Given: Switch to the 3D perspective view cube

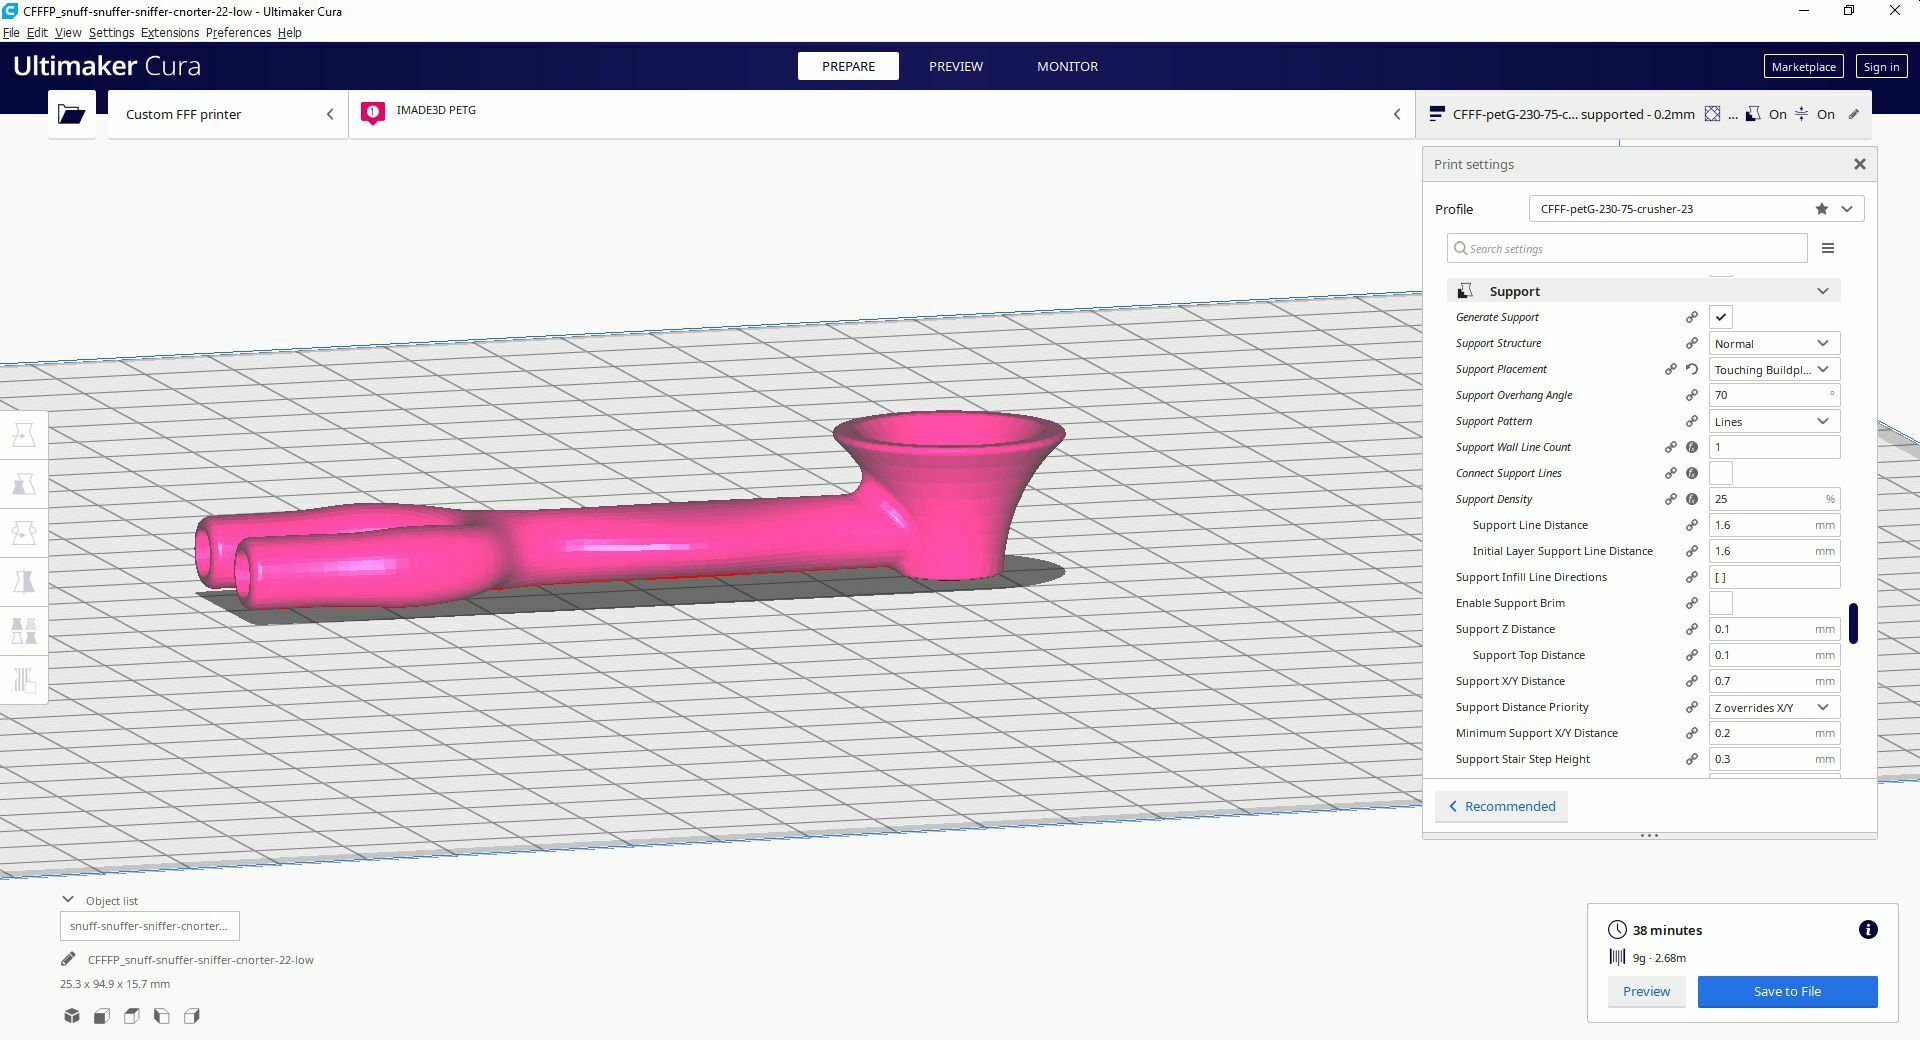Looking at the screenshot, I should 72,1016.
